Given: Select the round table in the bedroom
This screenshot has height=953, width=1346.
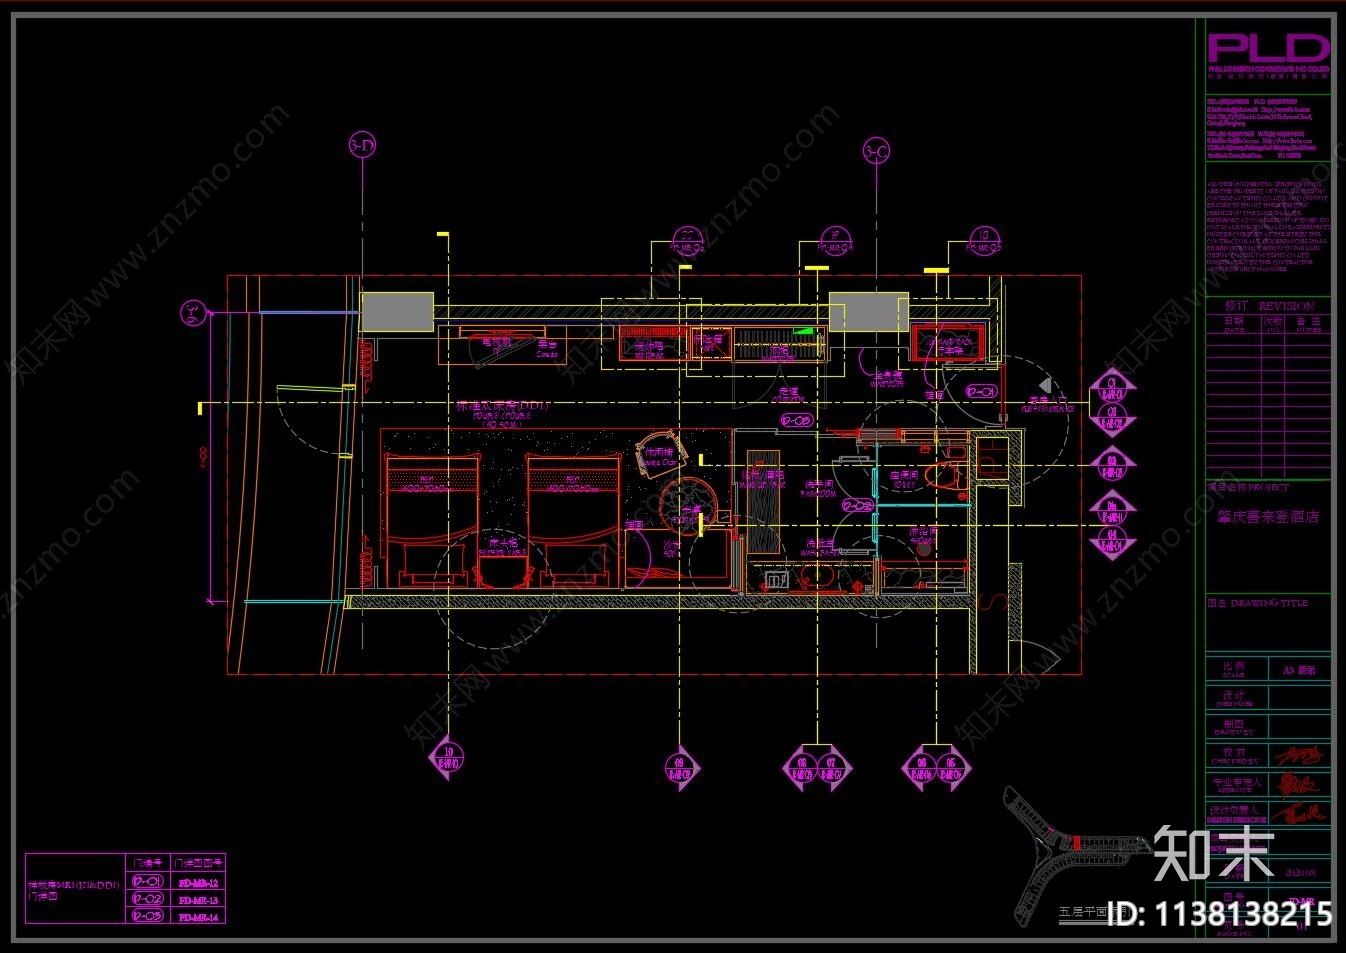Looking at the screenshot, I should (689, 506).
